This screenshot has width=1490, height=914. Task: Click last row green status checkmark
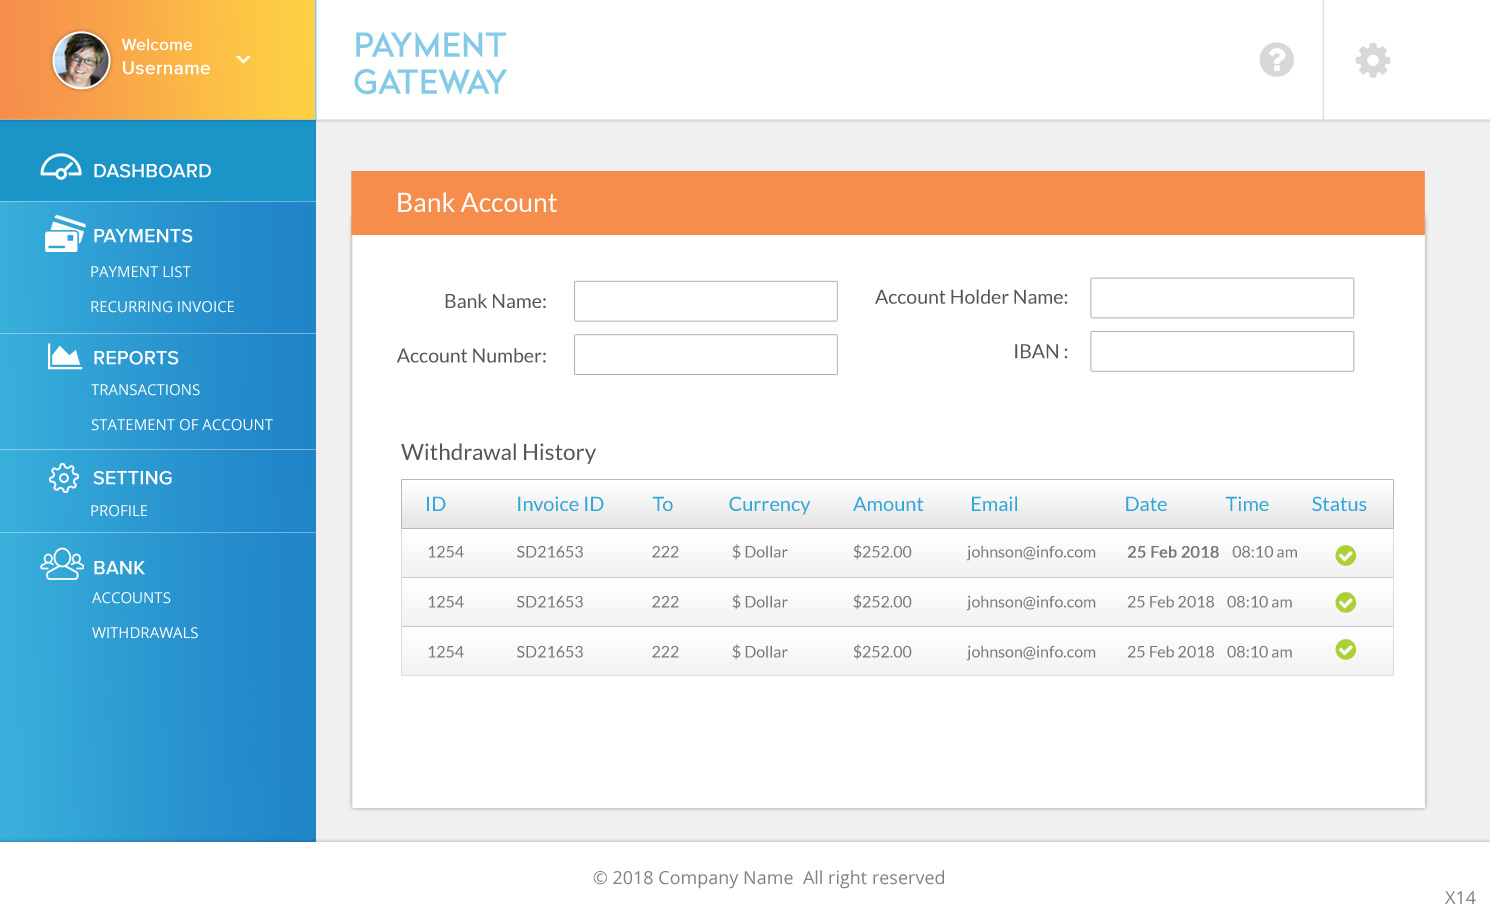coord(1345,650)
